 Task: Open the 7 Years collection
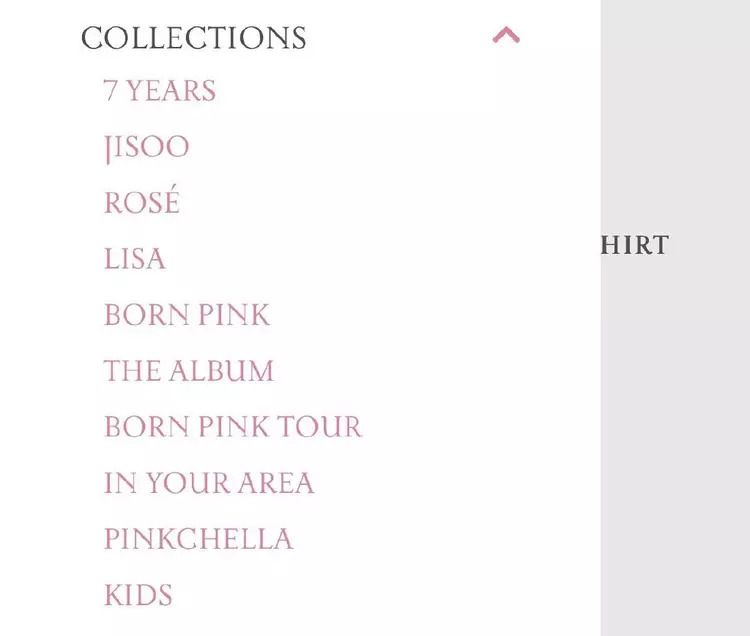(160, 91)
